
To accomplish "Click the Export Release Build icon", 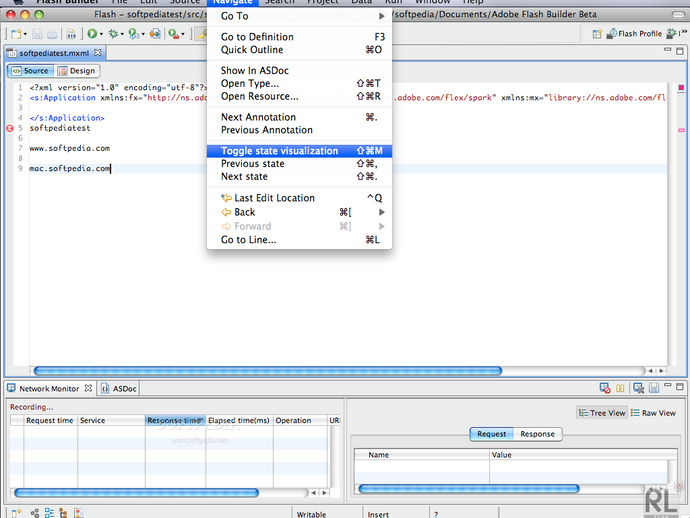I will (155, 33).
